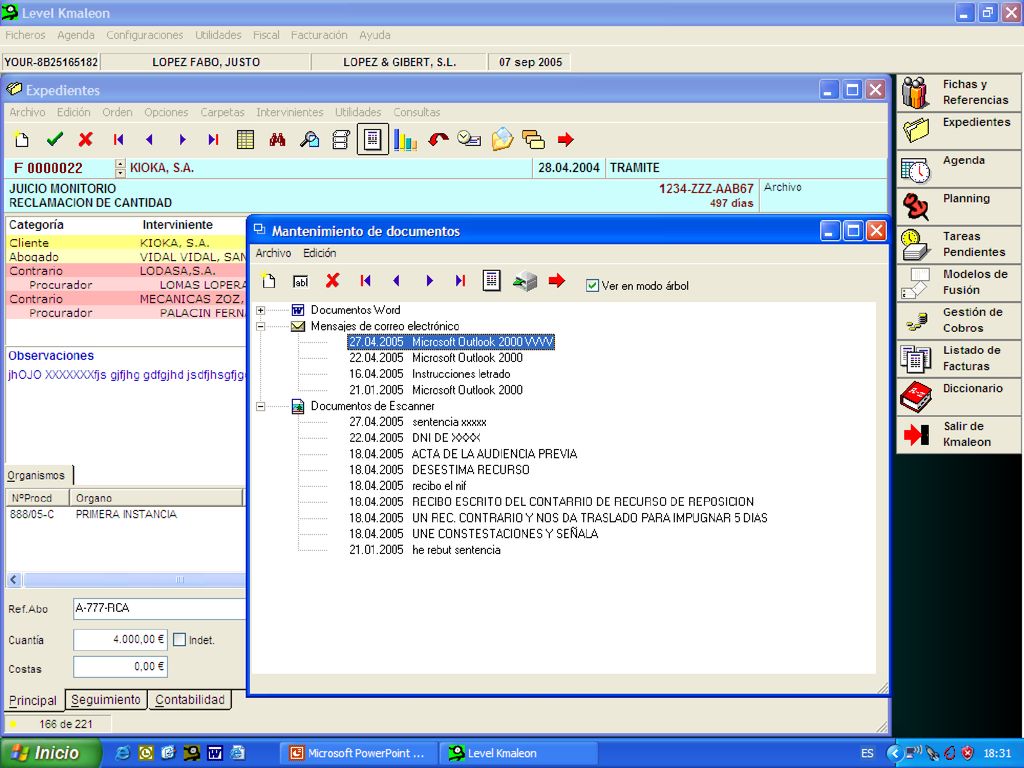Go to next record in Expedientes toolbar
Screen dimensions: 1024x768
pos(182,139)
